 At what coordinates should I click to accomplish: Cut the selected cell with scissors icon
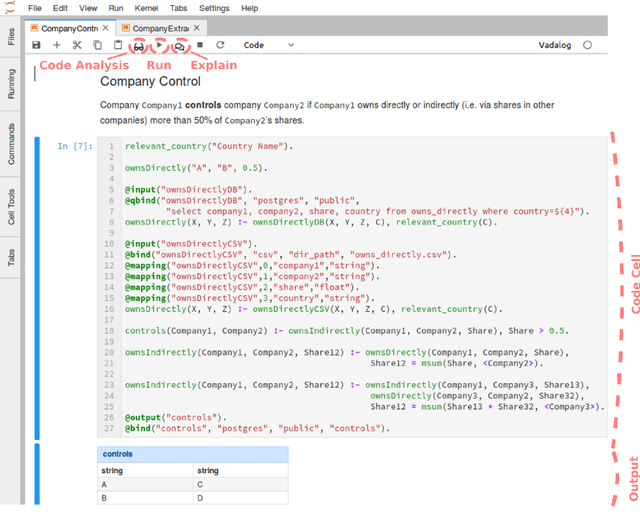(x=77, y=45)
